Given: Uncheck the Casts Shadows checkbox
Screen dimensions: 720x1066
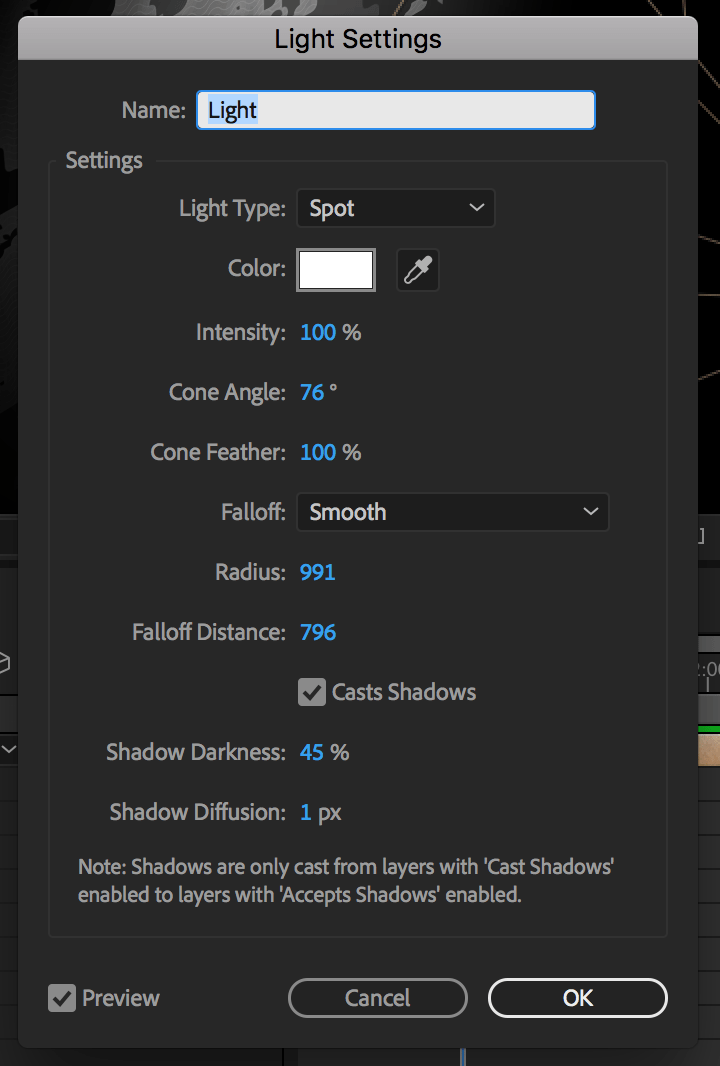Looking at the screenshot, I should (311, 691).
